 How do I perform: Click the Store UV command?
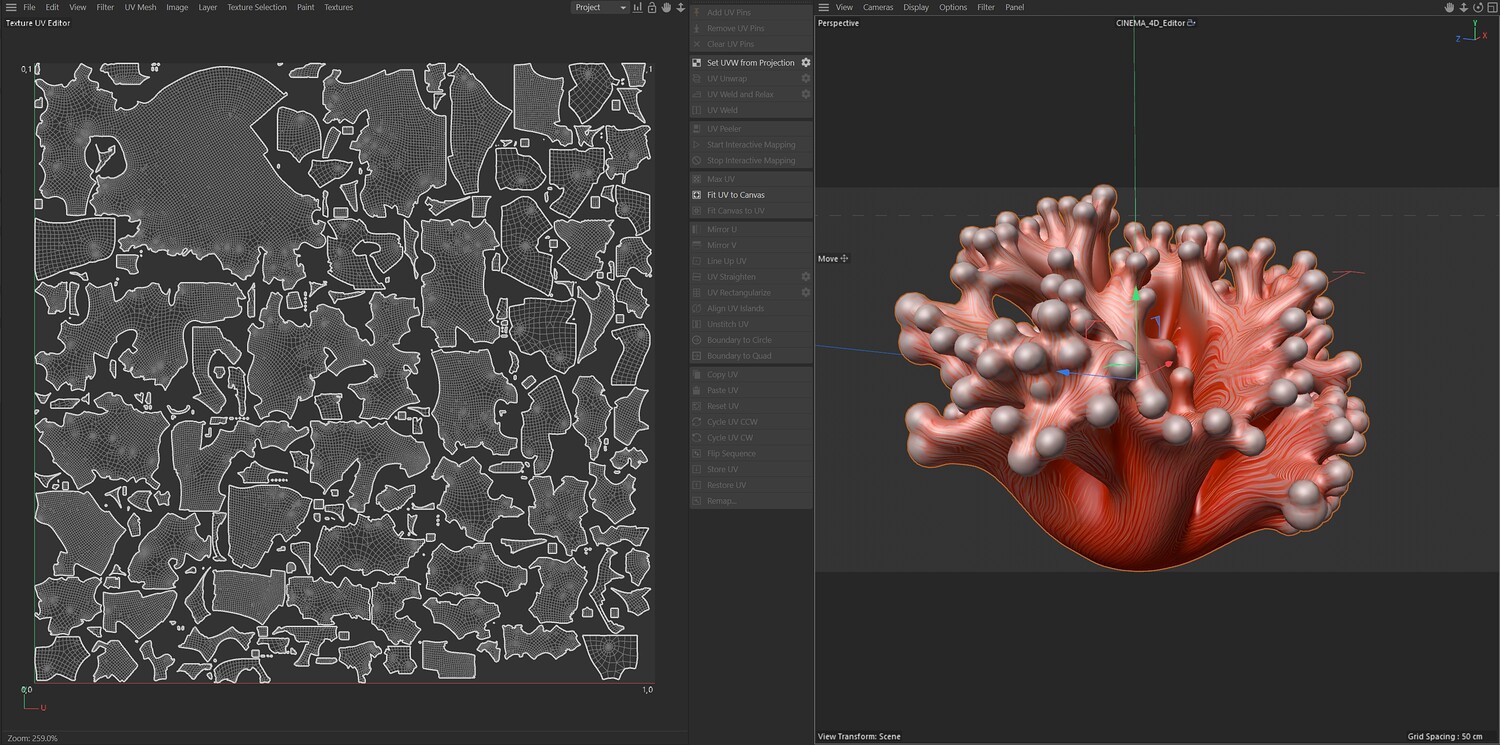(751, 469)
